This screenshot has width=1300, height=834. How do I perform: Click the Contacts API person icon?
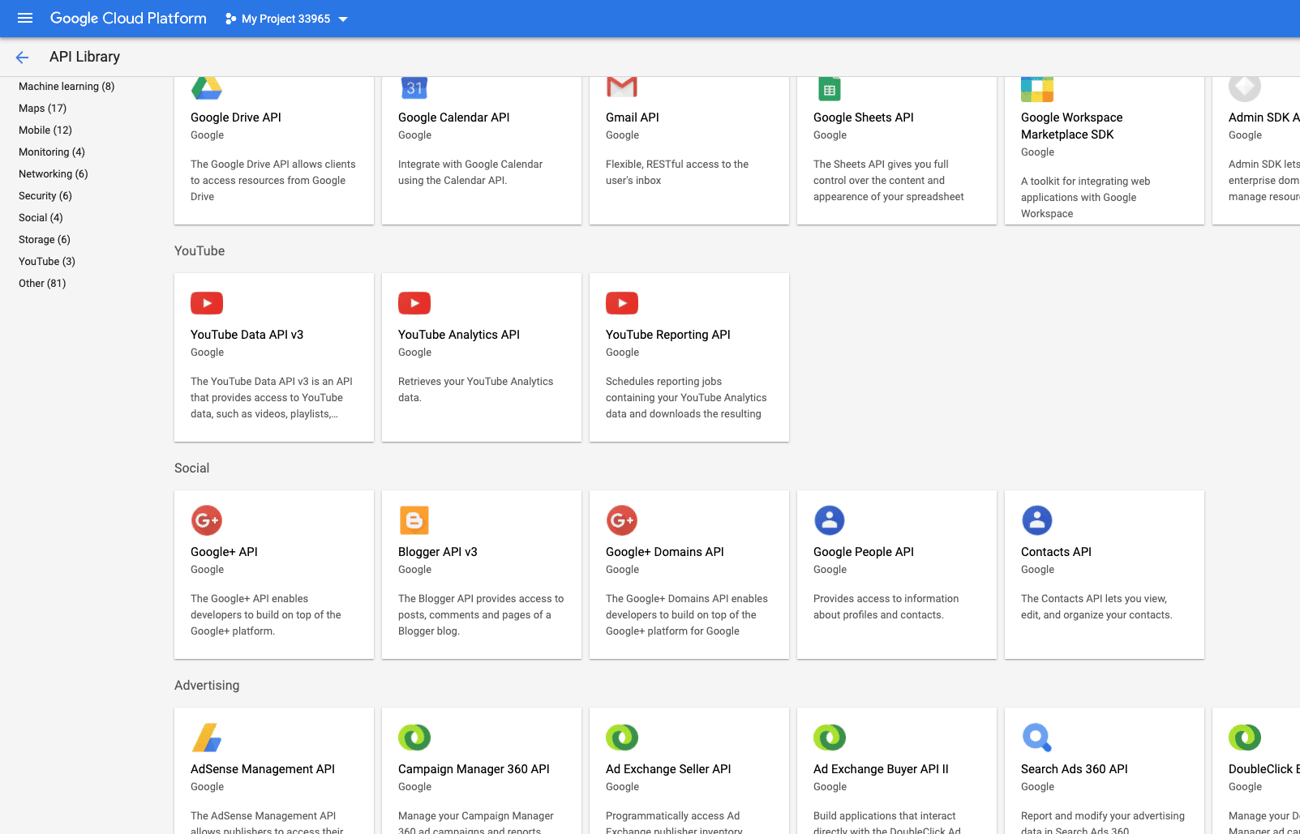[x=1037, y=520]
